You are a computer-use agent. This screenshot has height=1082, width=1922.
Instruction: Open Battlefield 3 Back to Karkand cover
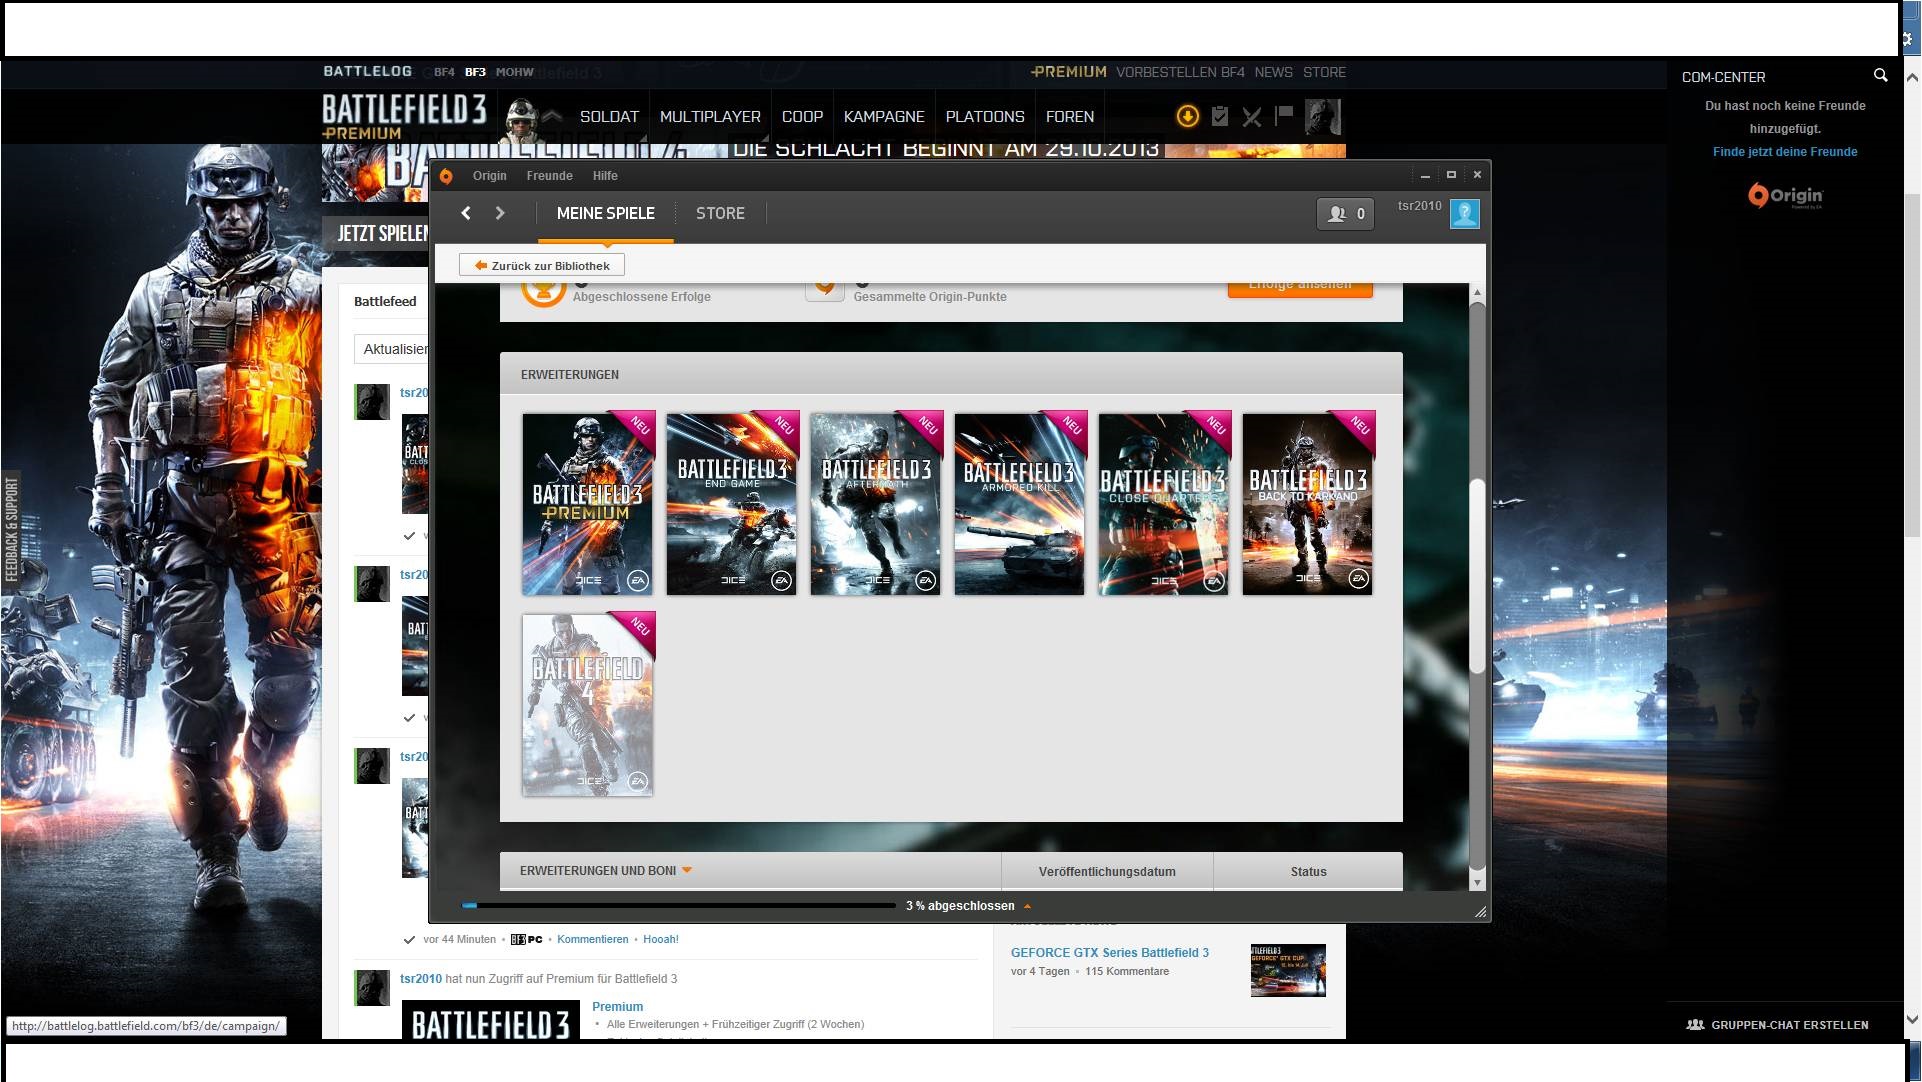pyautogui.click(x=1308, y=504)
